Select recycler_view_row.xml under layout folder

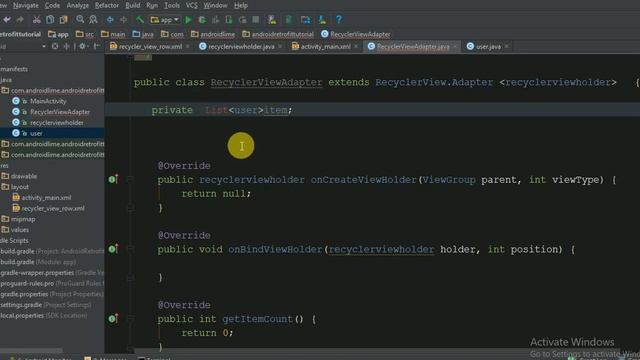pos(49,208)
